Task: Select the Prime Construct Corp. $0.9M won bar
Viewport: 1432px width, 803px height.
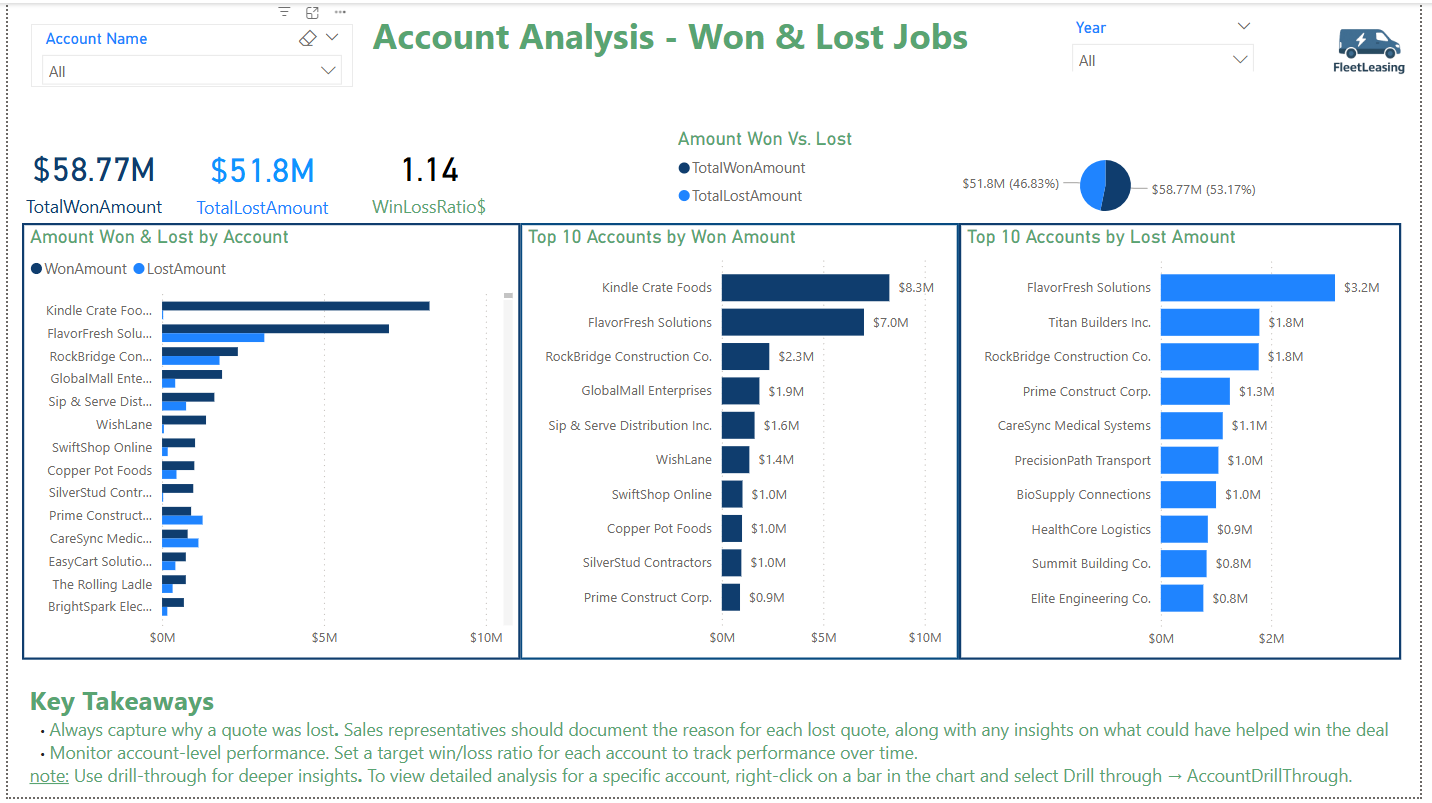Action: click(731, 598)
